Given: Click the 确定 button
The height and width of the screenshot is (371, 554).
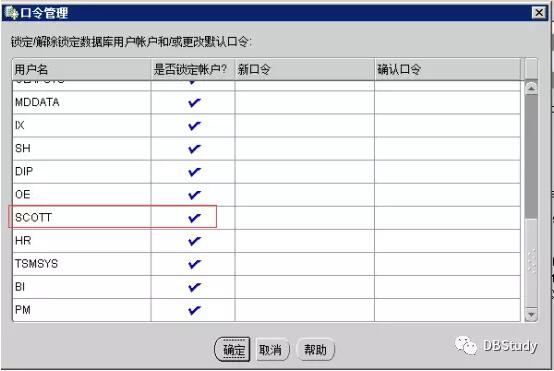Looking at the screenshot, I should point(232,349).
